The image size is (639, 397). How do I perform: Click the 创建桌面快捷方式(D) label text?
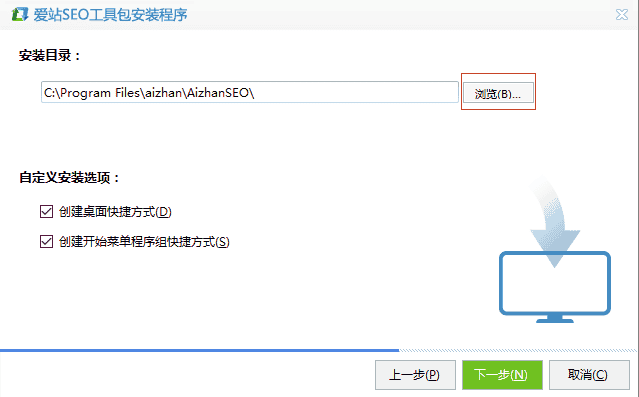[x=115, y=212]
